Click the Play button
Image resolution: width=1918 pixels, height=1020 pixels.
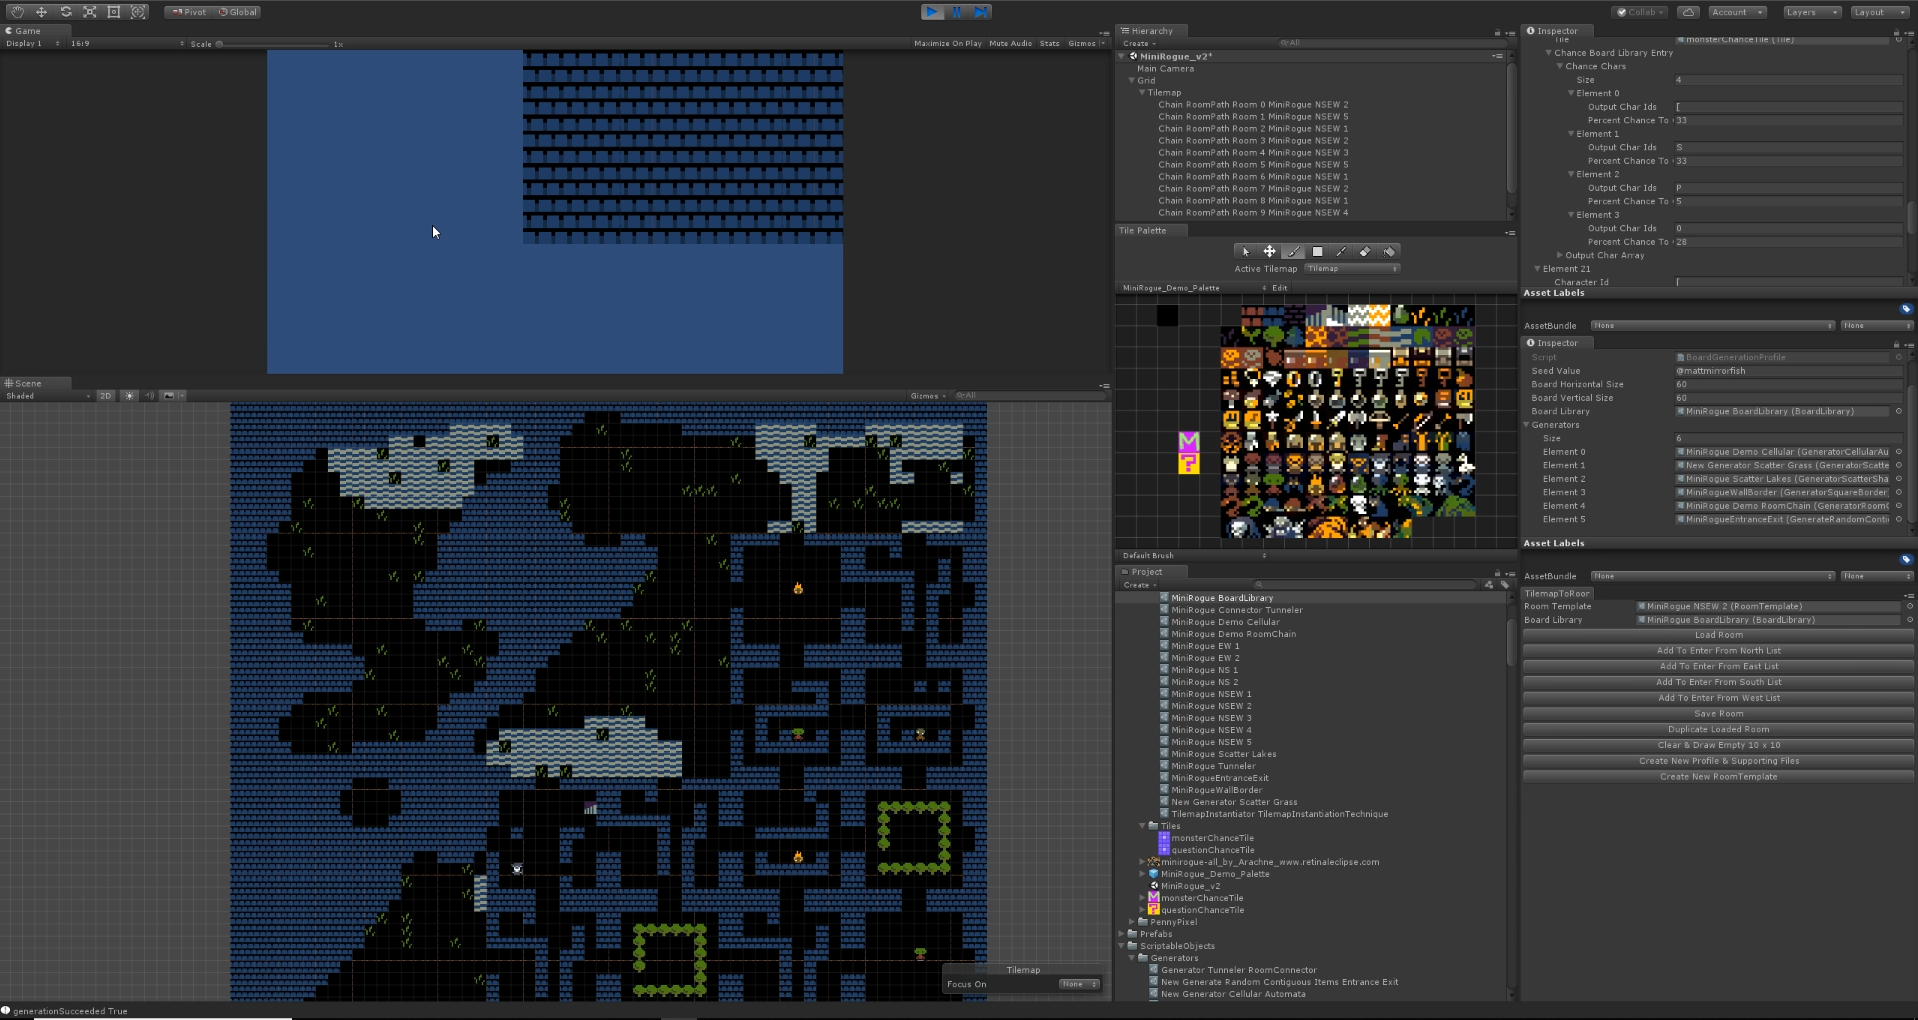932,12
